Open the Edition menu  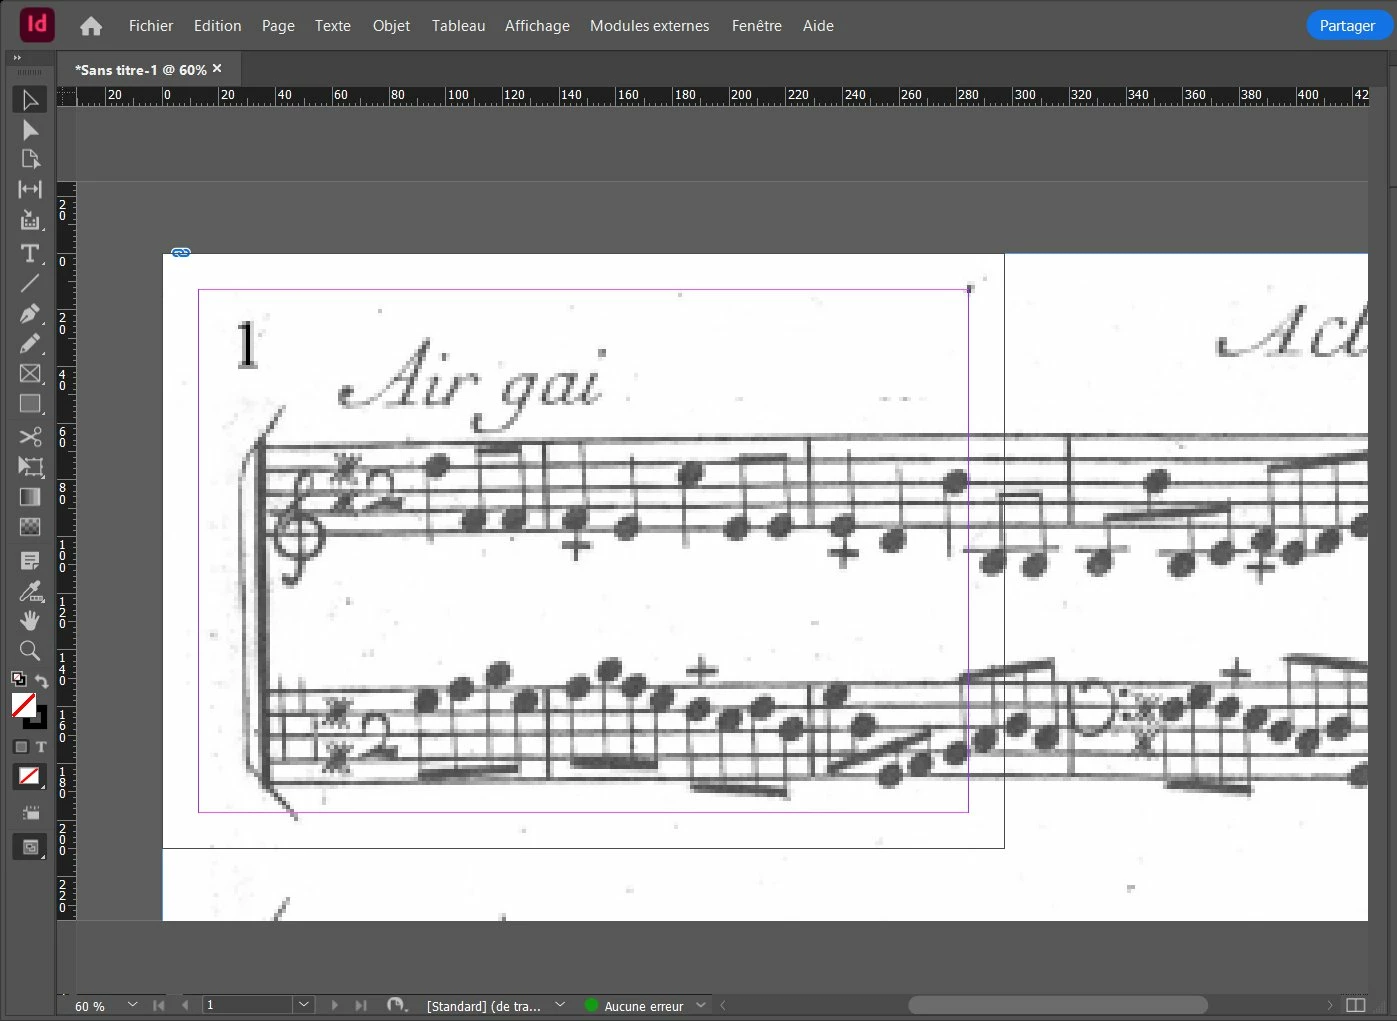[x=218, y=26]
